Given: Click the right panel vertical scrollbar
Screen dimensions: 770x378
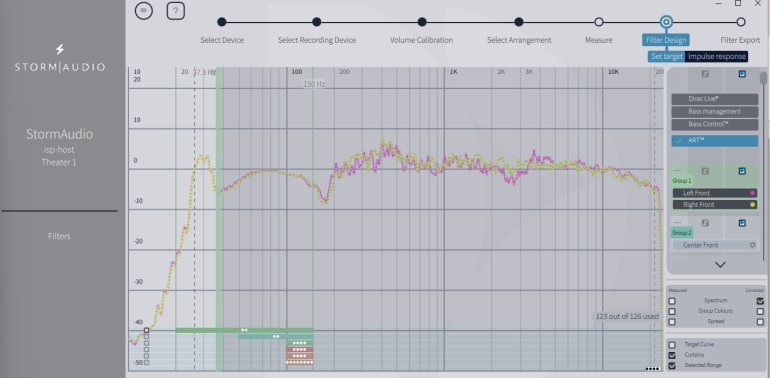Looking at the screenshot, I should (763, 79).
